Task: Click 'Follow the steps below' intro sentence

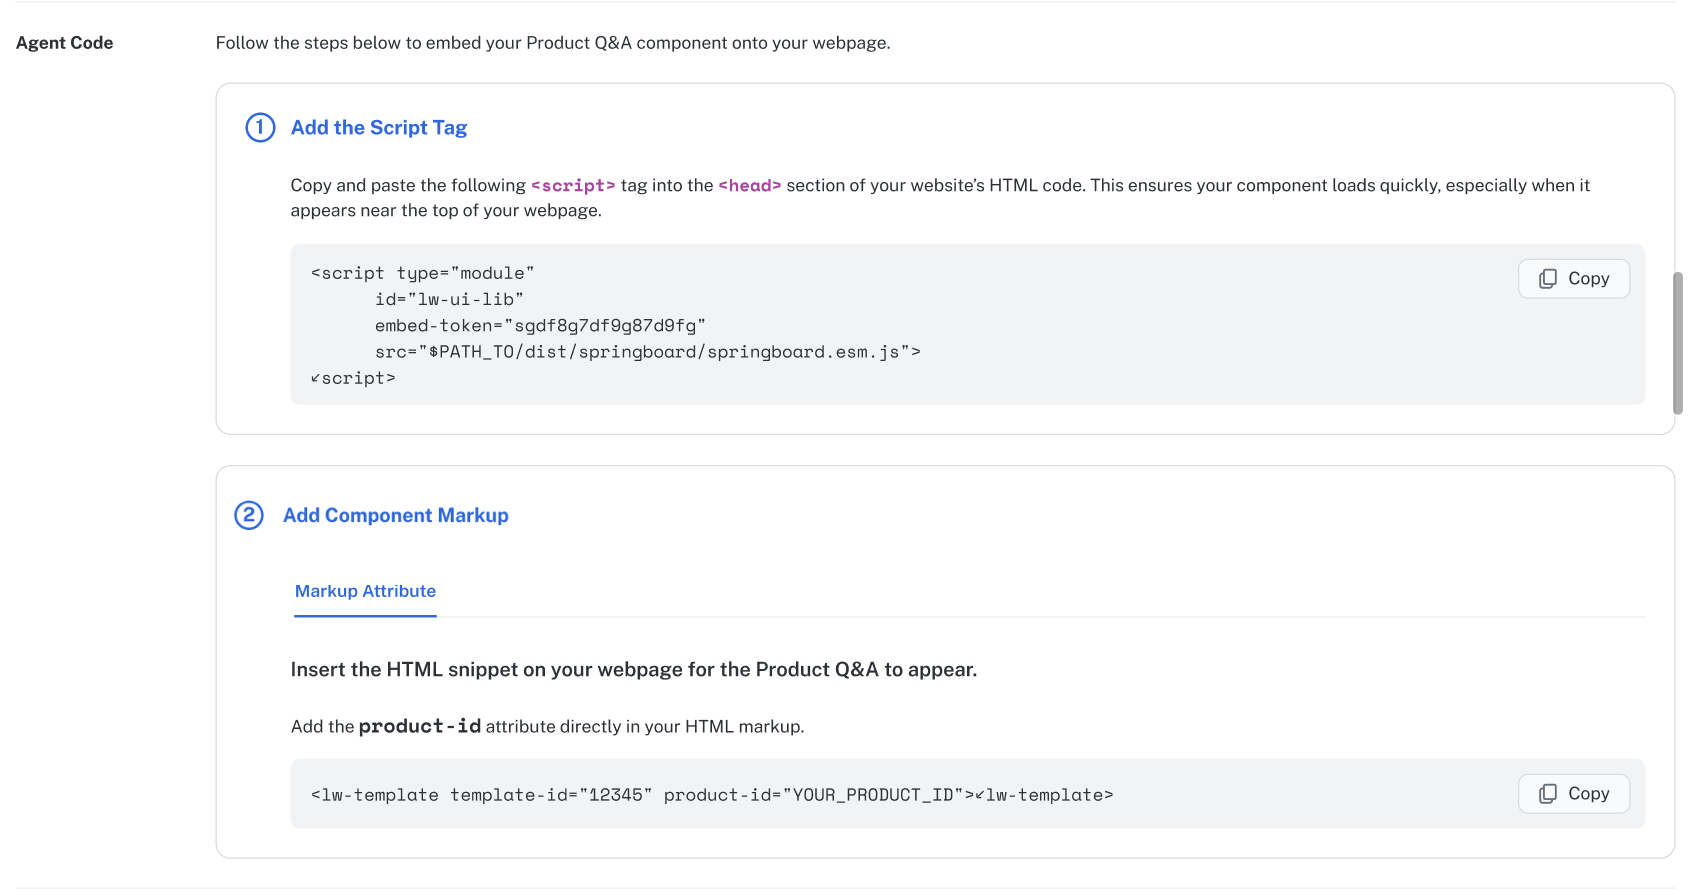Action: 553,43
